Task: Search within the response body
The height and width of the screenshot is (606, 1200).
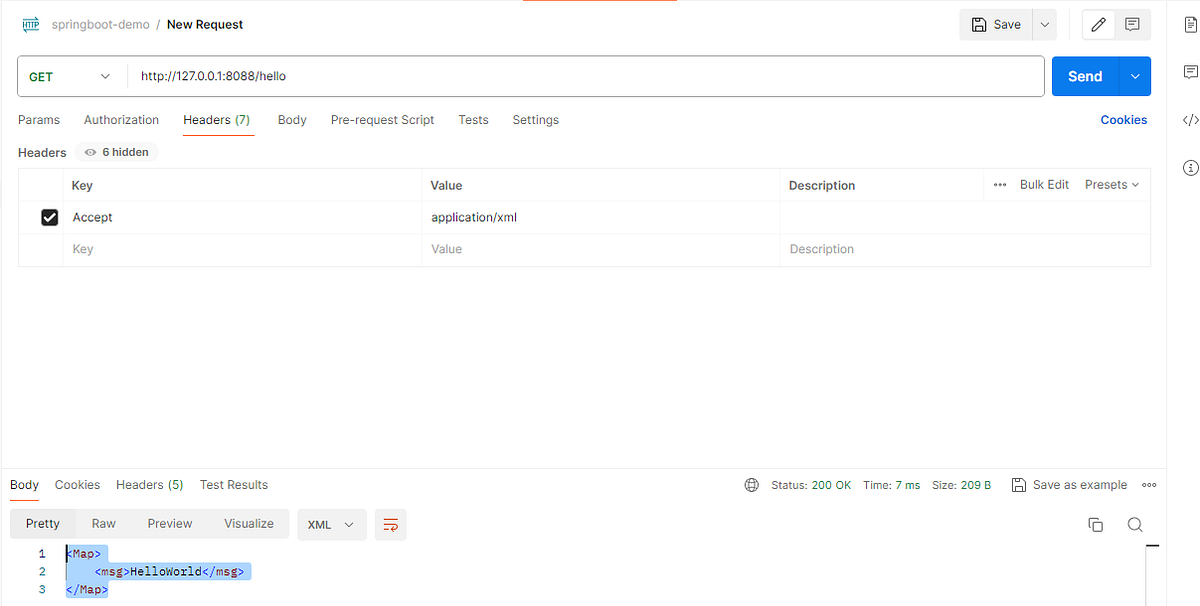Action: [1134, 524]
